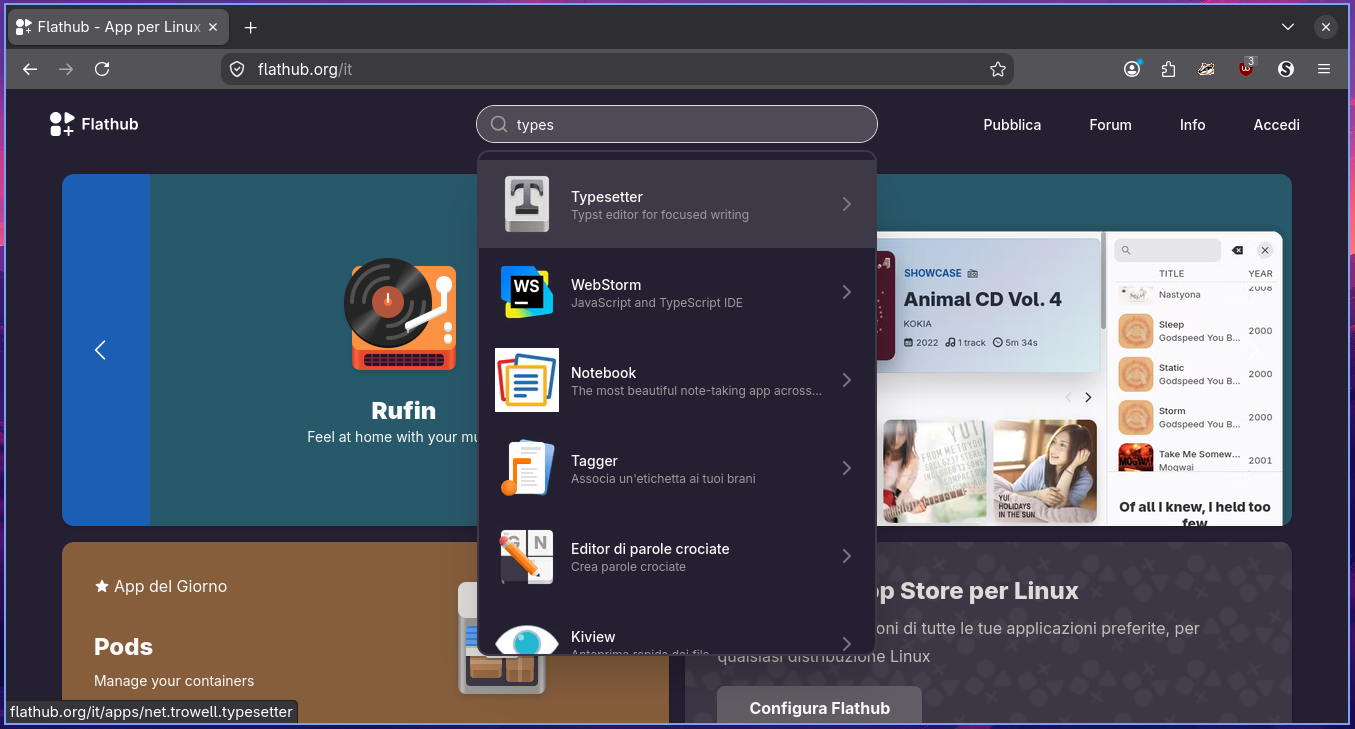Open the Typesetter app icon result

point(527,204)
